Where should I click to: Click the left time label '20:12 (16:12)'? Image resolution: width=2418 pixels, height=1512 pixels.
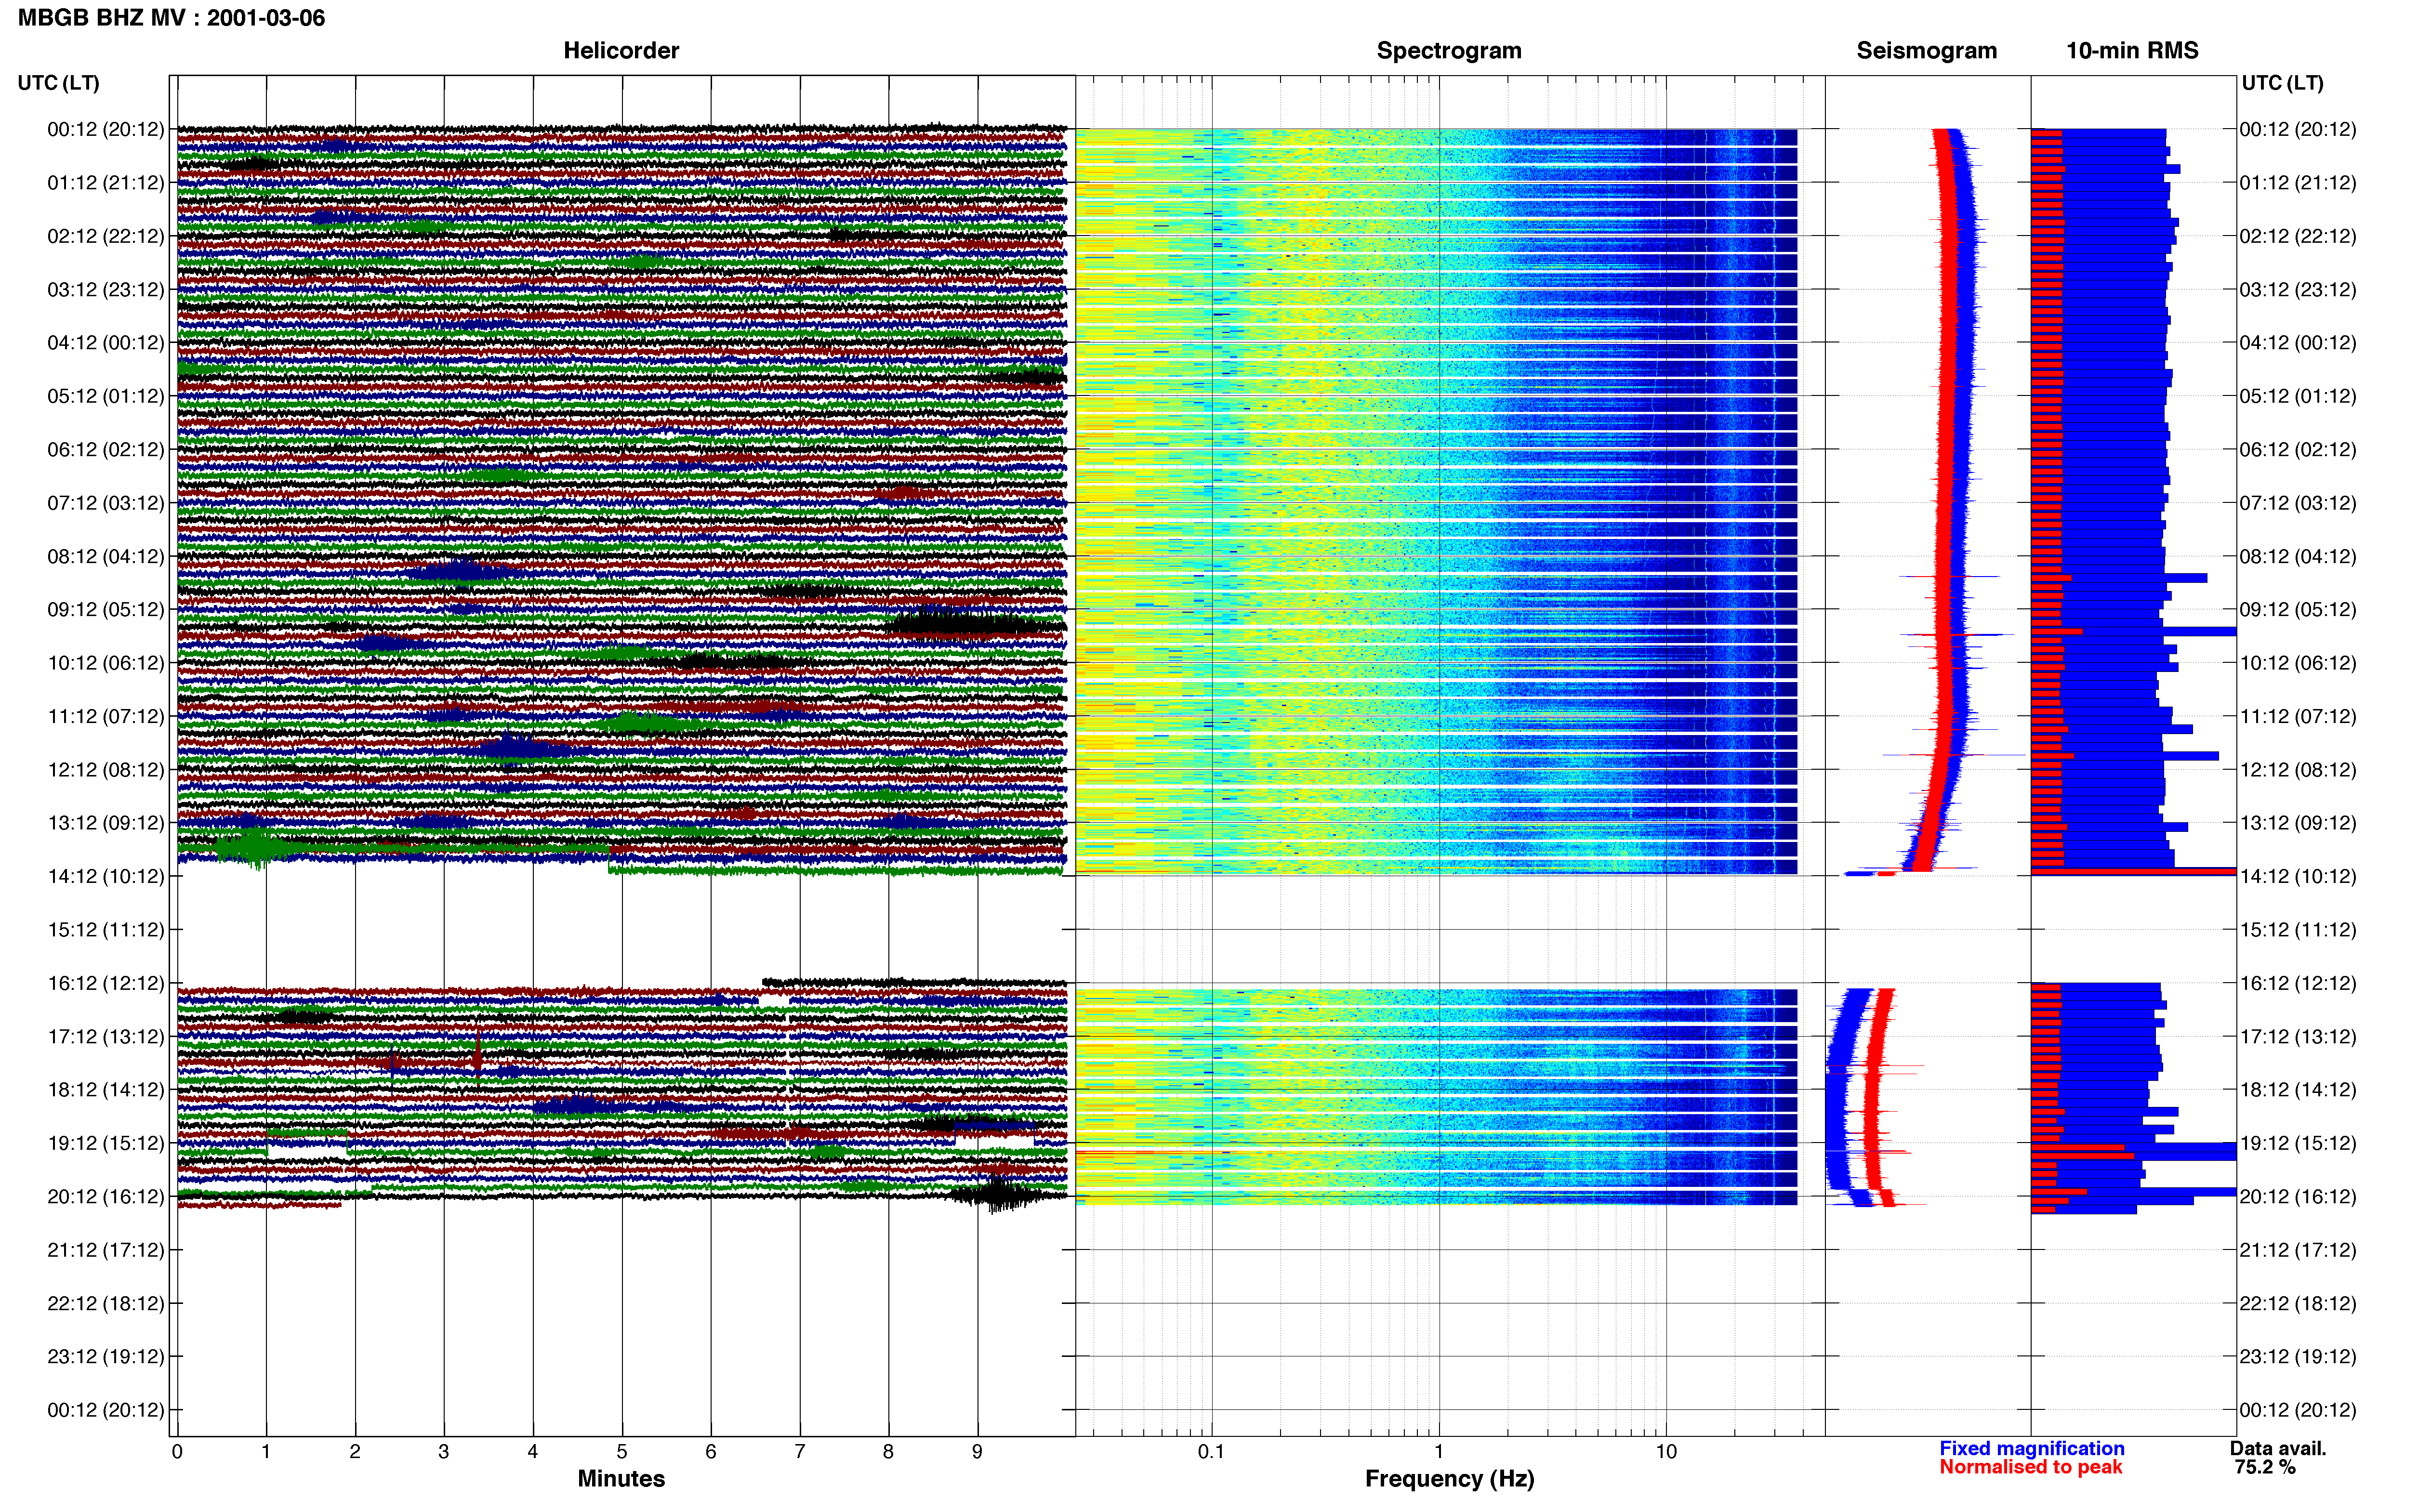click(x=106, y=1196)
